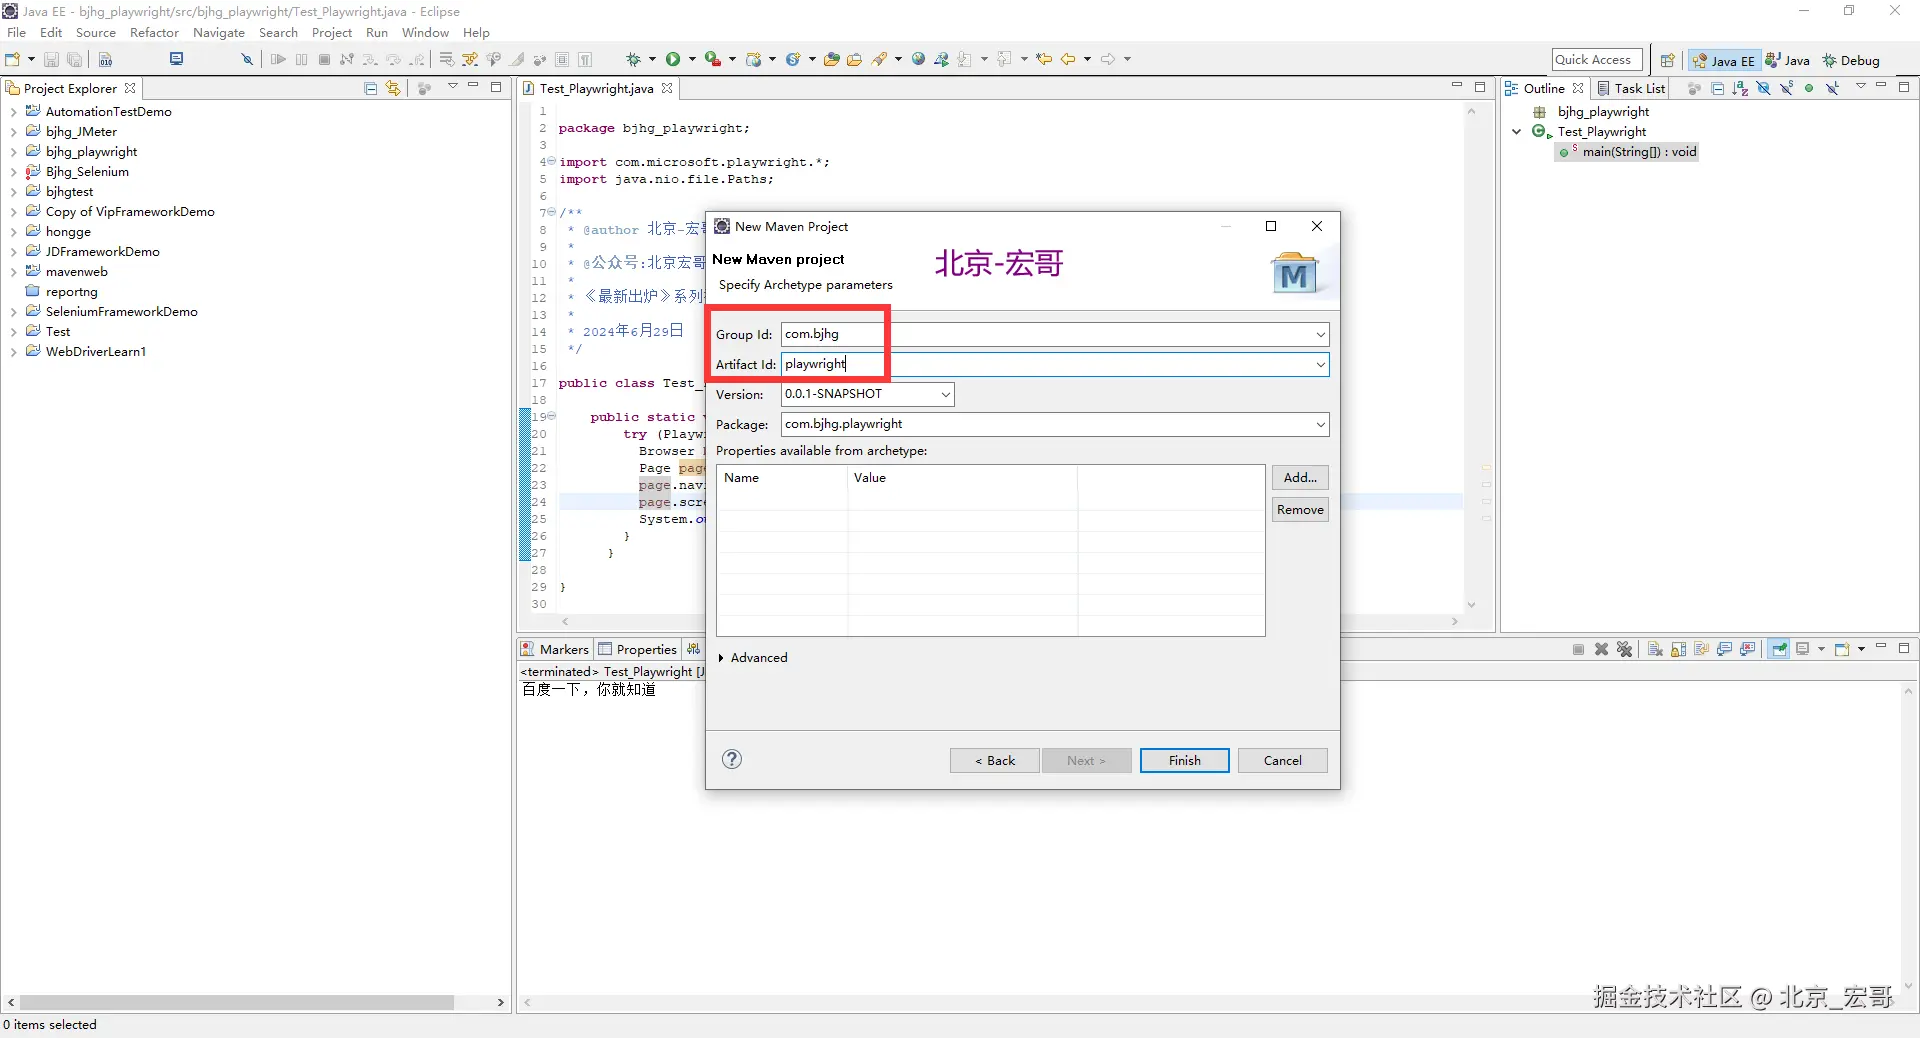Image resolution: width=1920 pixels, height=1038 pixels.
Task: Click the Open Console icon in Console toolbar
Action: tap(1842, 649)
